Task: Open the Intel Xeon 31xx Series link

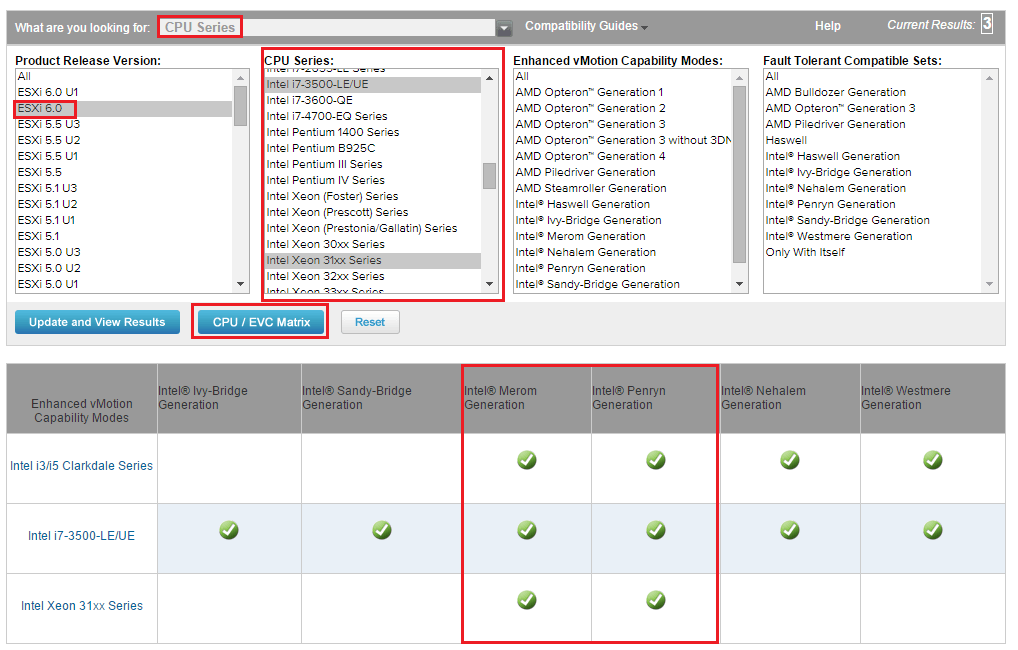Action: click(x=82, y=606)
